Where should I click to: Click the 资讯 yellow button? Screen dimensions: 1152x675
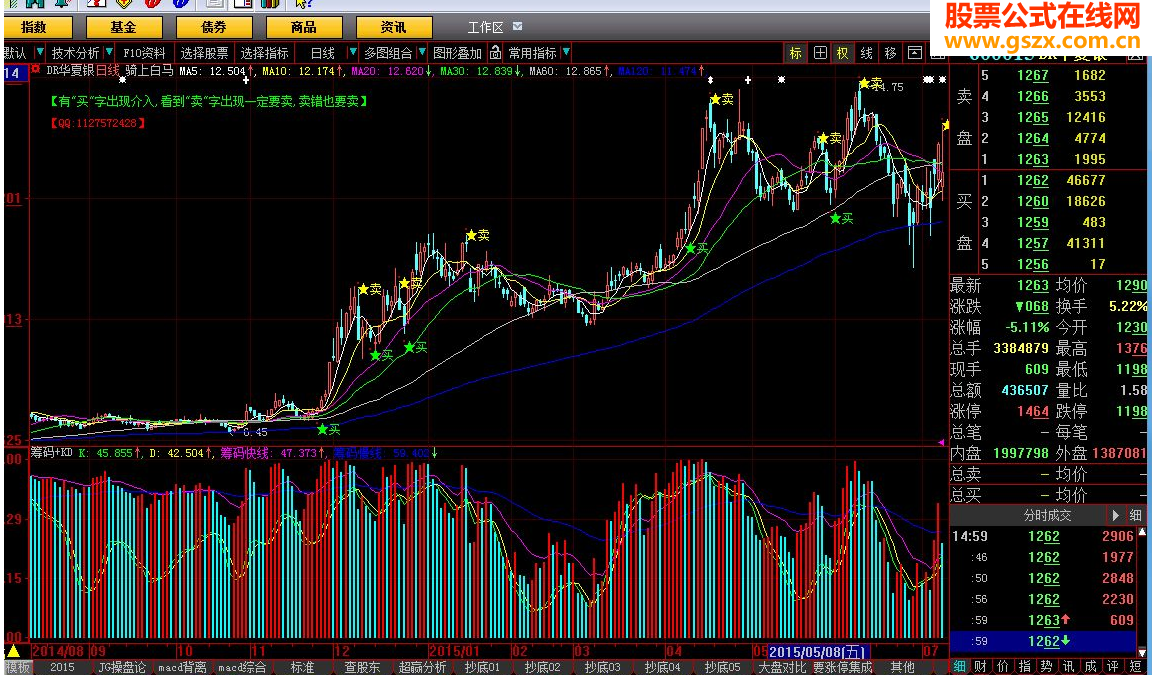coord(393,27)
